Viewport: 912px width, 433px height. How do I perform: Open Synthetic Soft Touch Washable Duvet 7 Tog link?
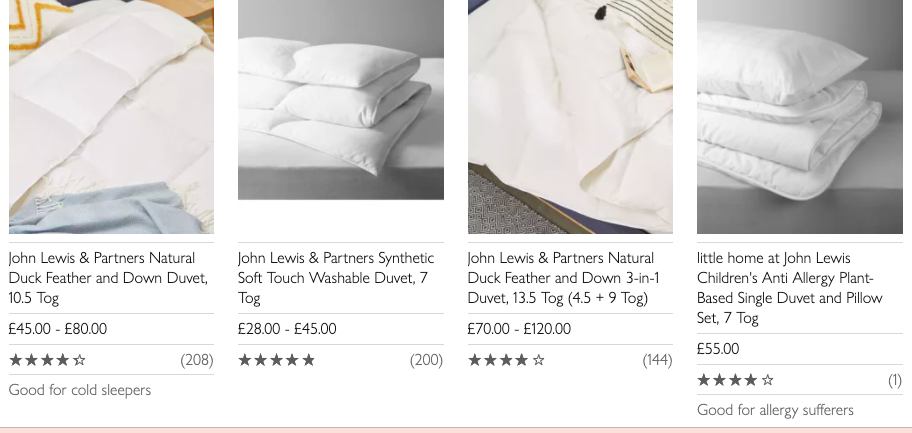pyautogui.click(x=336, y=278)
